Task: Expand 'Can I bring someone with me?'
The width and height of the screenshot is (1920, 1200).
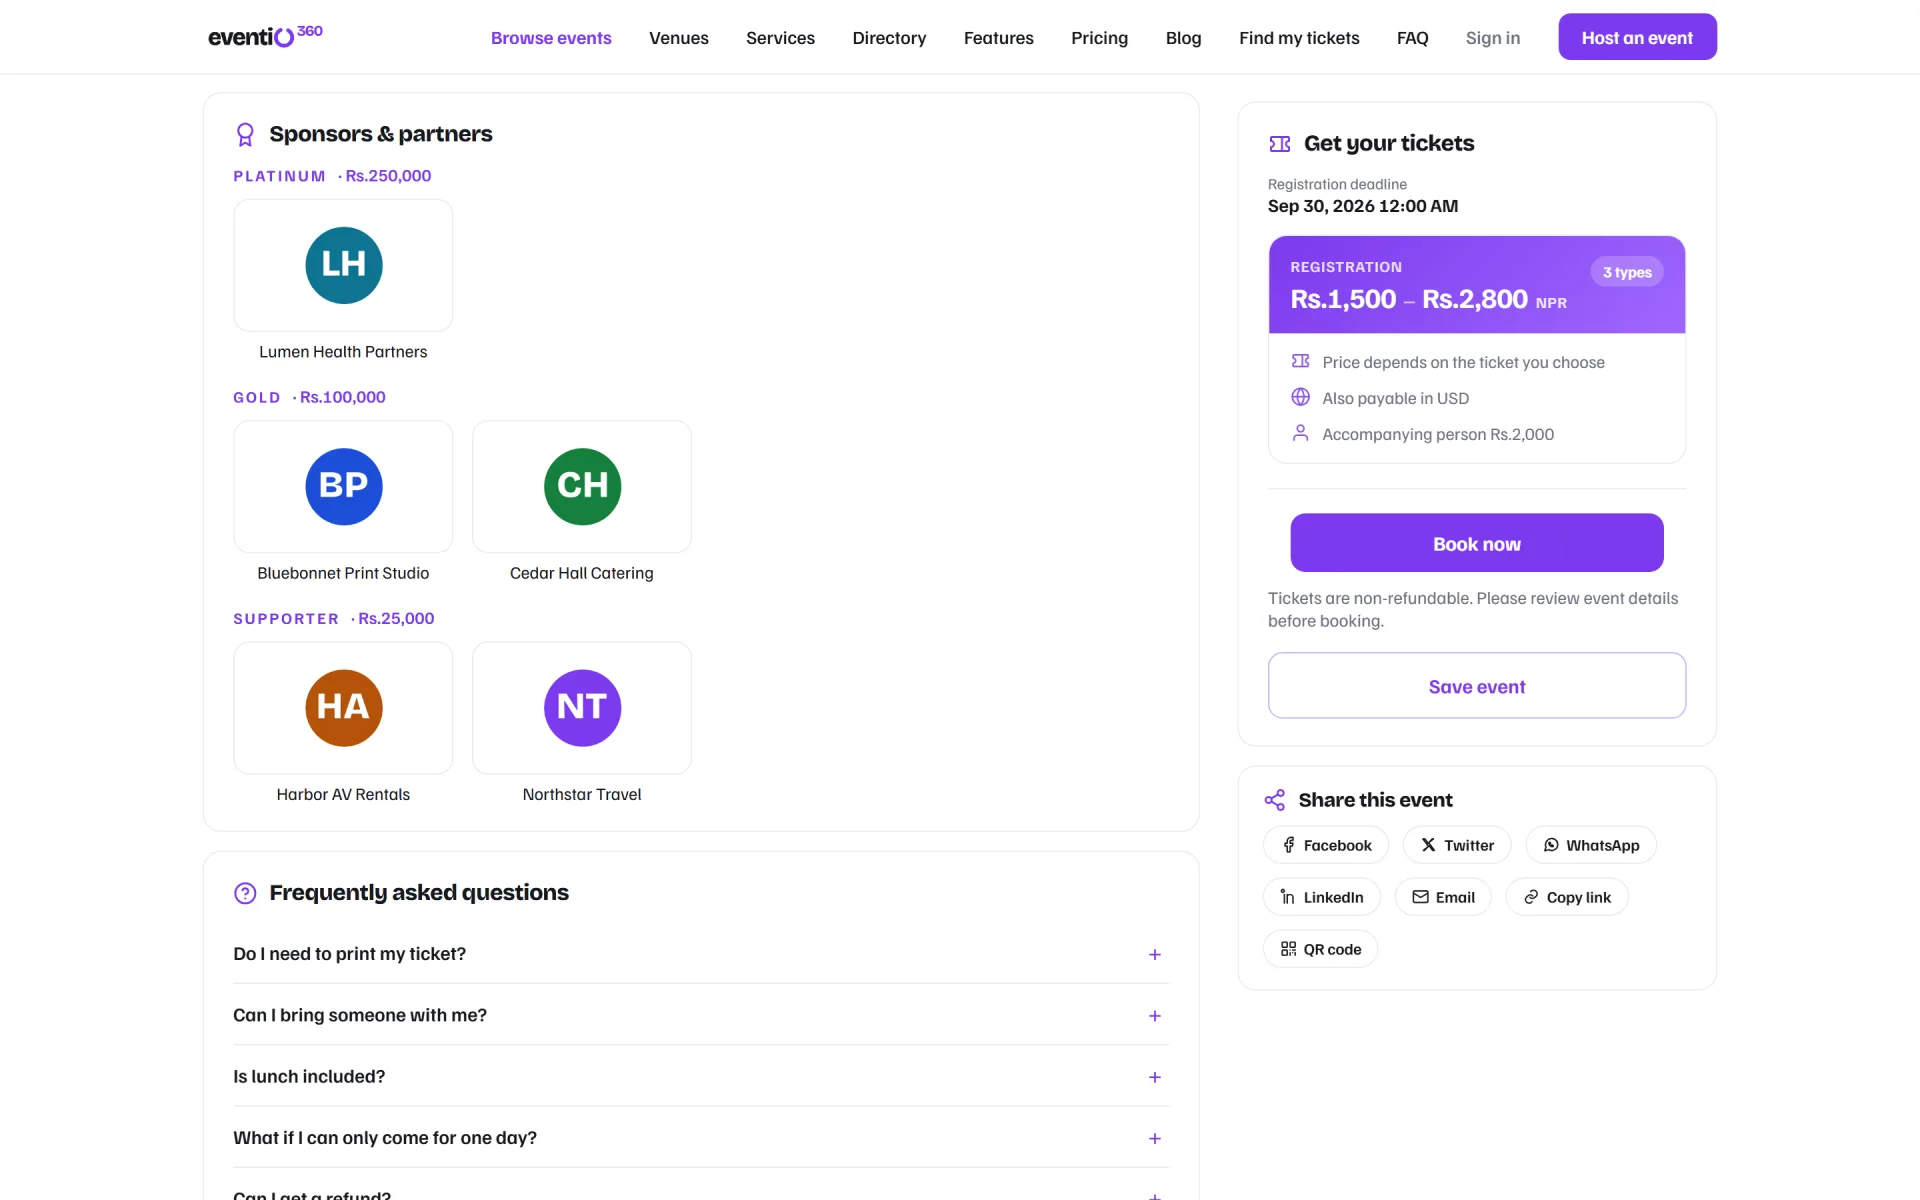Action: coord(701,1015)
